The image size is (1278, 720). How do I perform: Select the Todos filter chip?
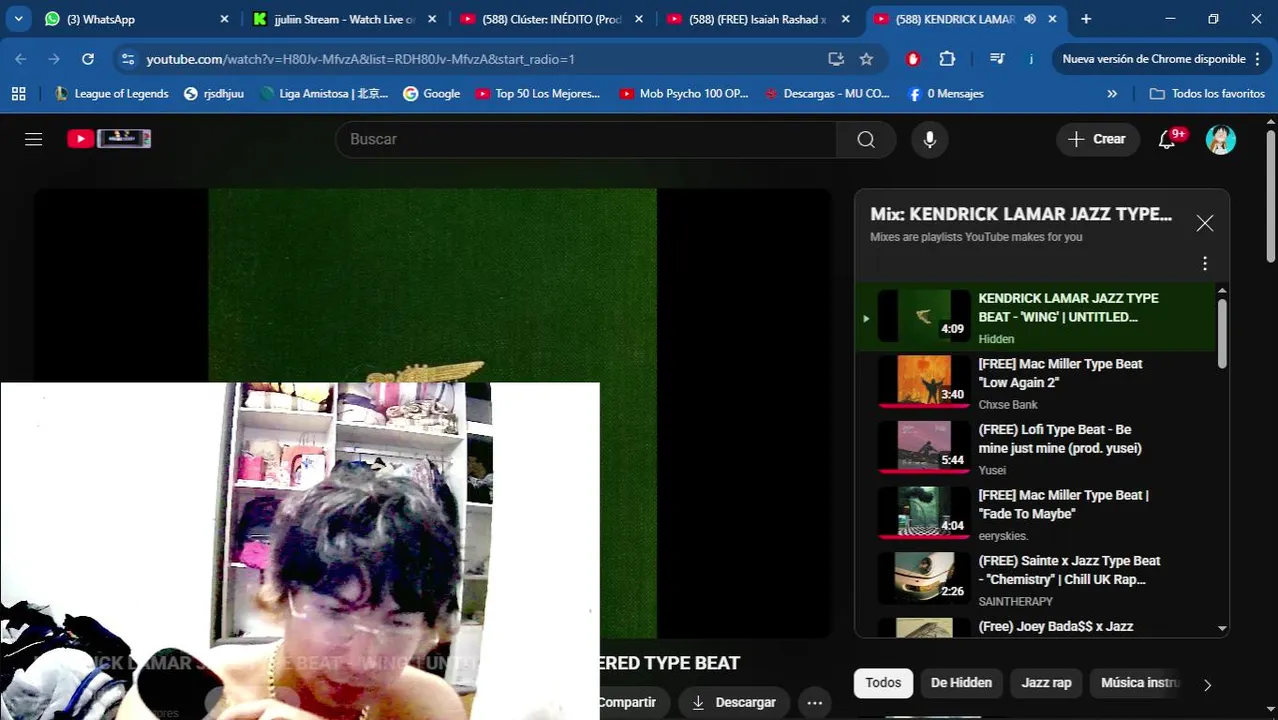click(x=883, y=683)
